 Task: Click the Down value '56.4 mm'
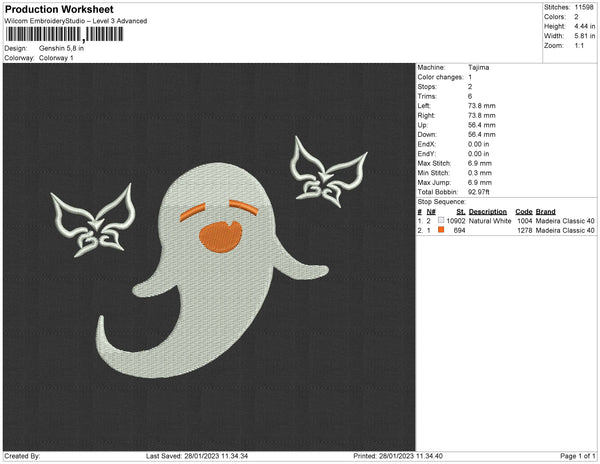click(x=482, y=135)
